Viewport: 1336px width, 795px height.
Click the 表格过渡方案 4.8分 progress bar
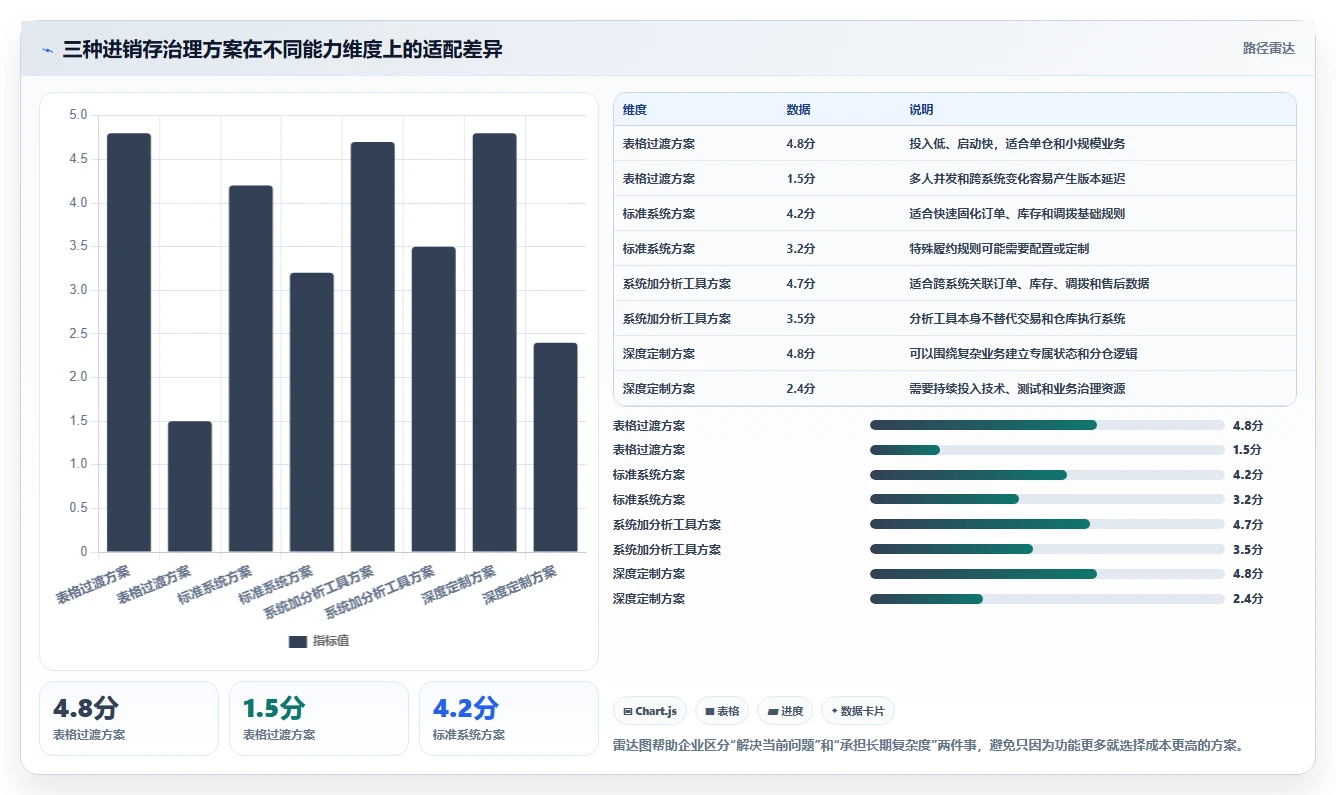[x=1047, y=425]
